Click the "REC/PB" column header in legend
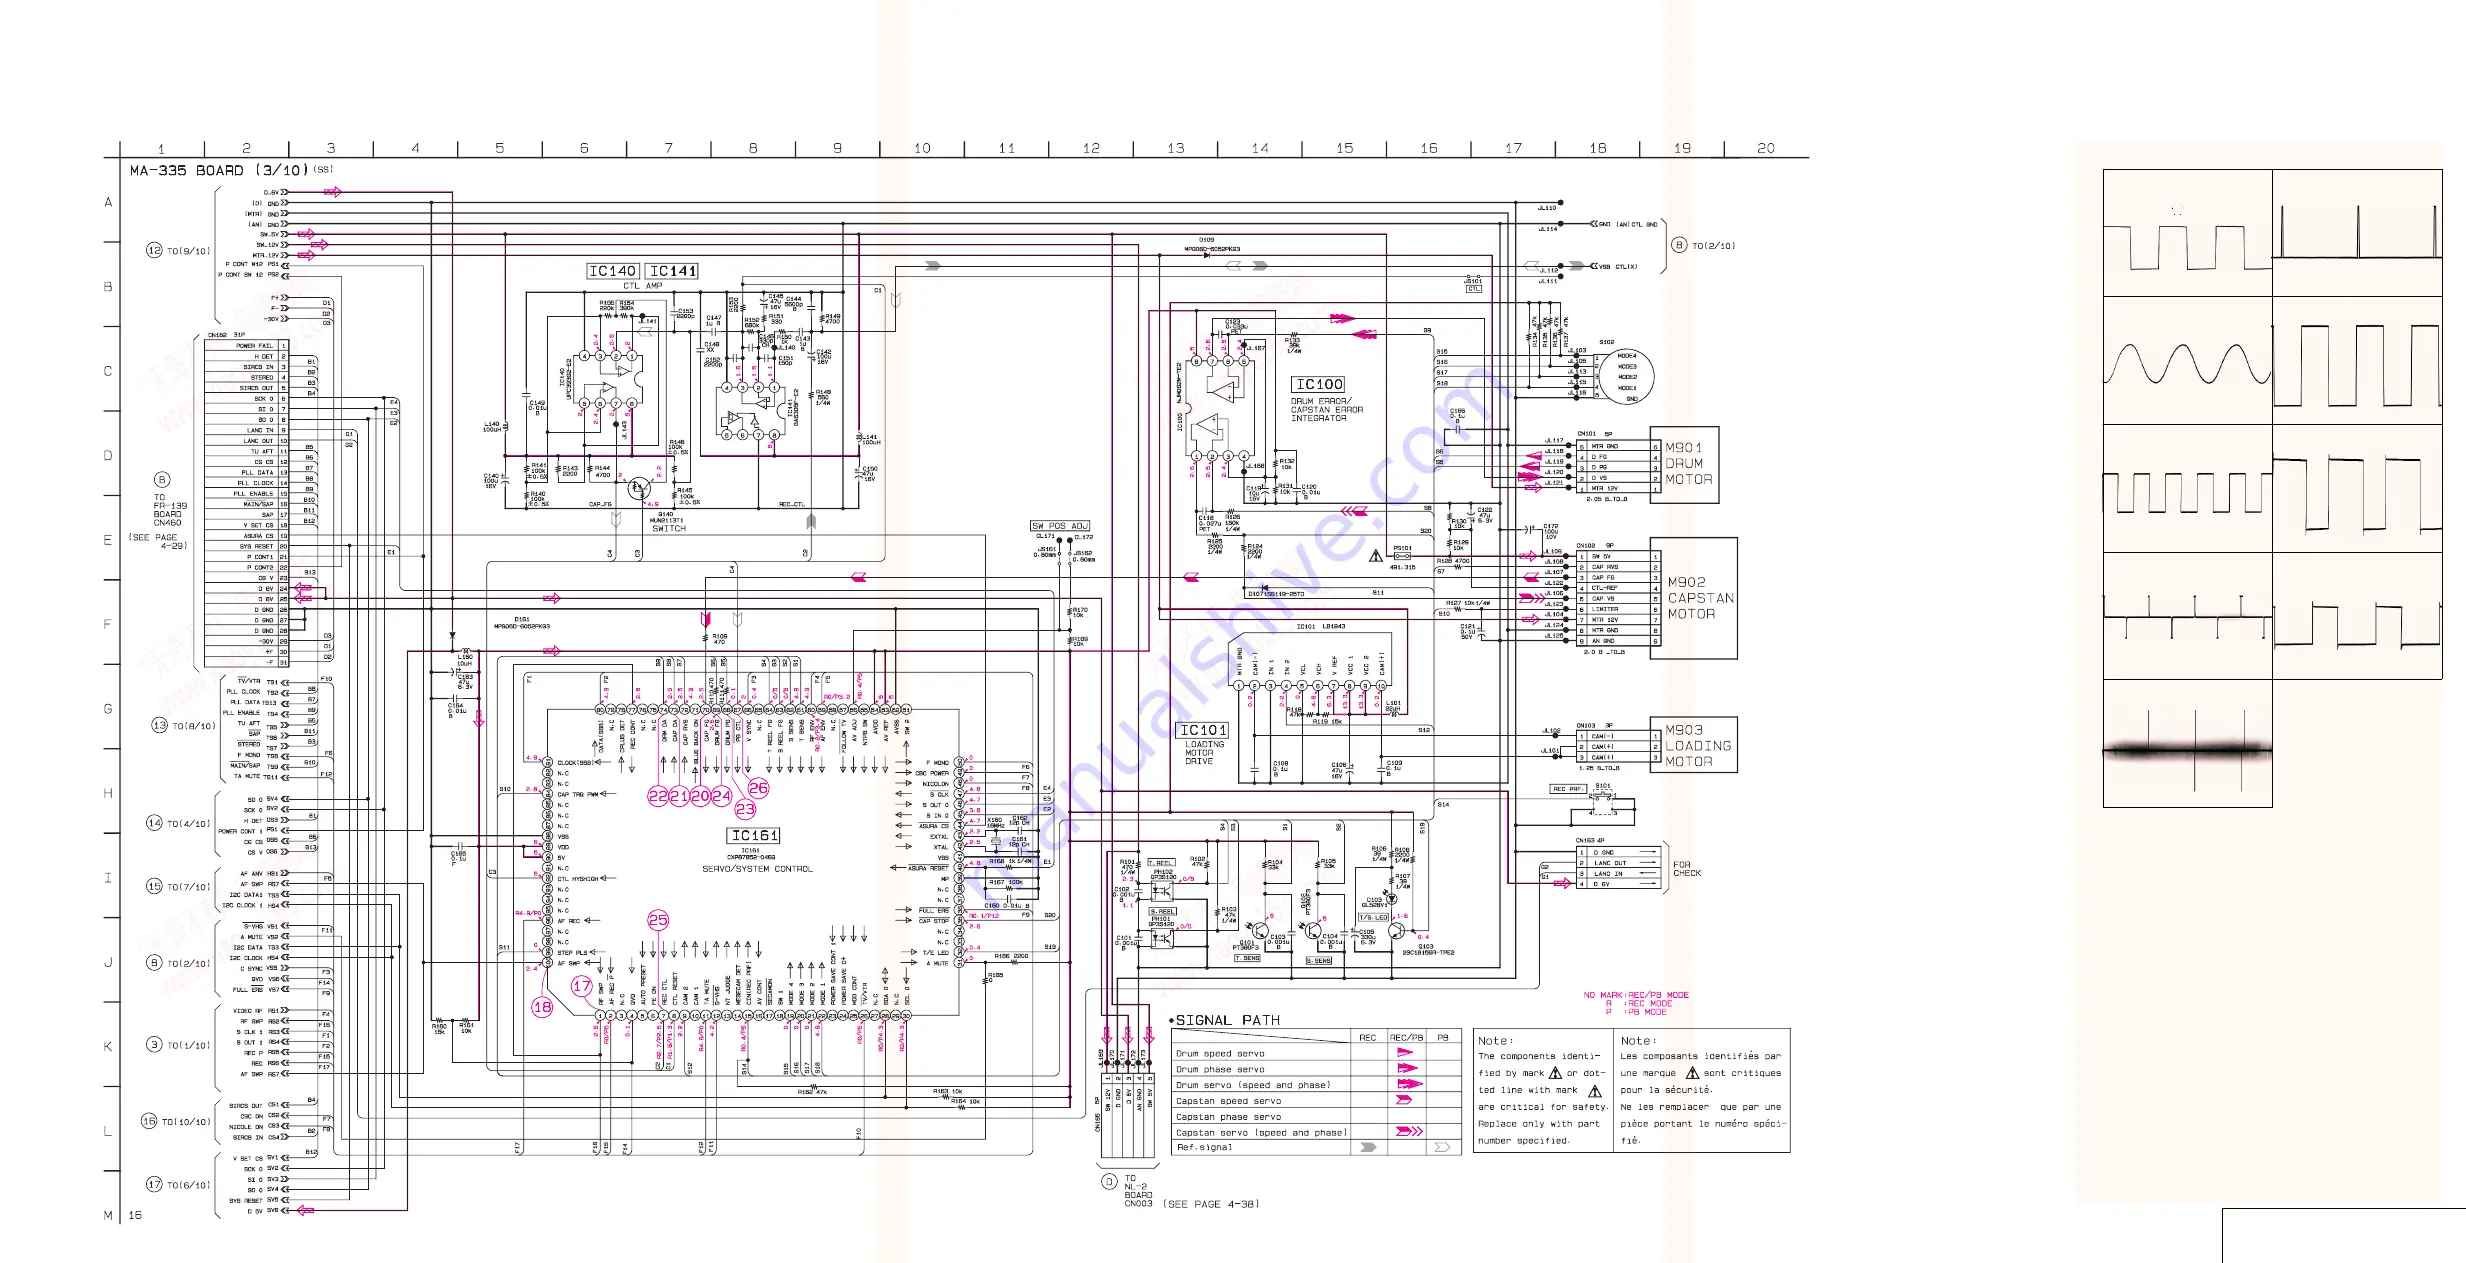 tap(1406, 1038)
